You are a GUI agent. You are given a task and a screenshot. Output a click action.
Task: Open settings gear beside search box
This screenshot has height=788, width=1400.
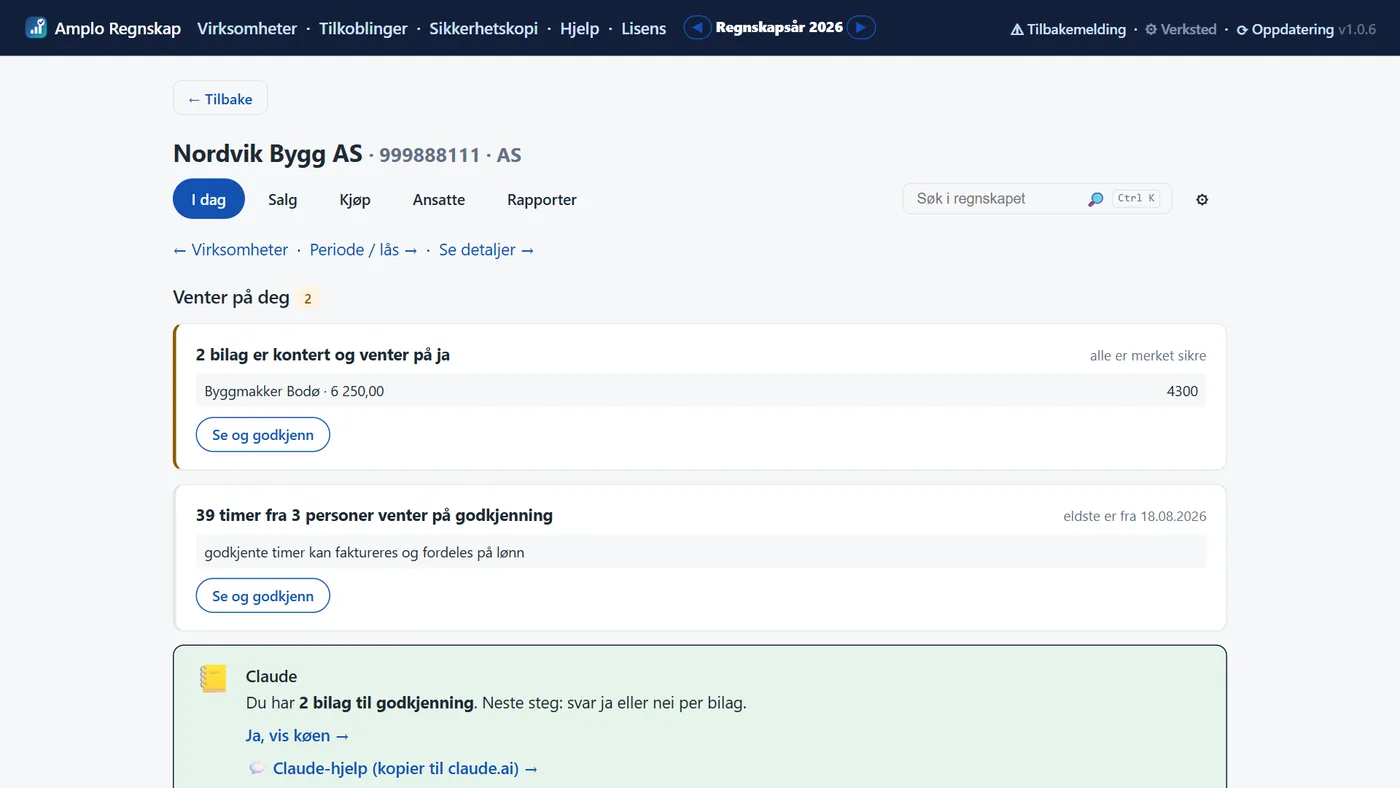(x=1202, y=199)
